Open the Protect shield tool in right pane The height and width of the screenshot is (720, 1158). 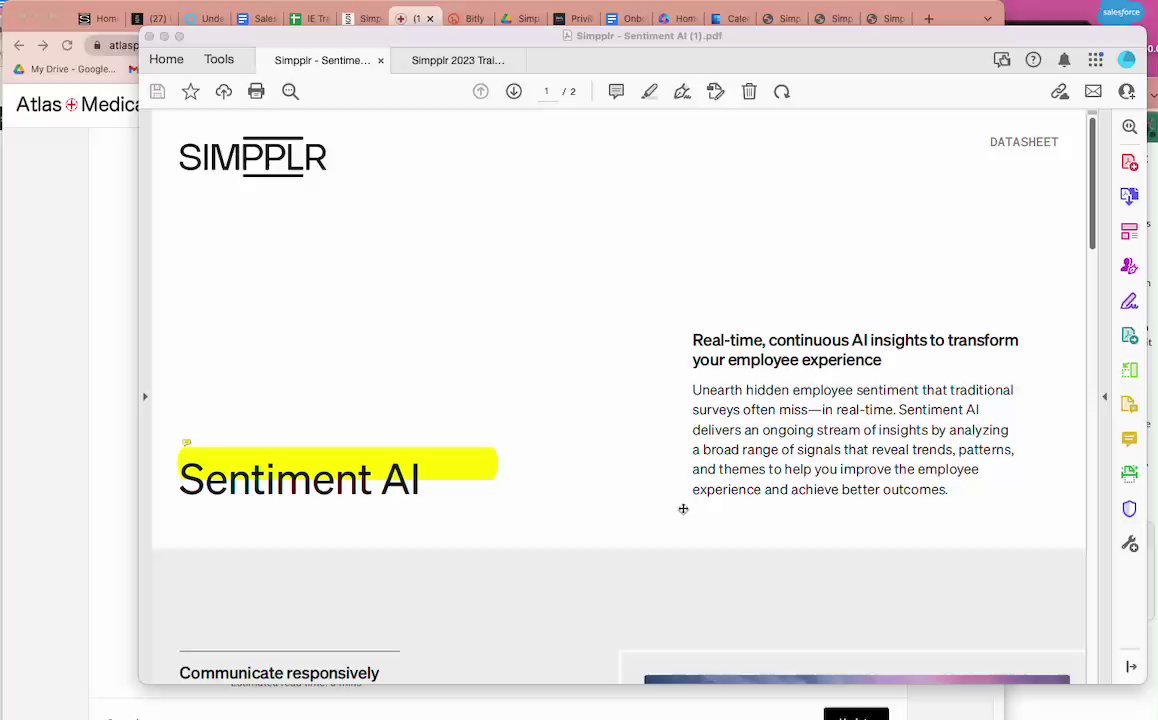[x=1129, y=509]
